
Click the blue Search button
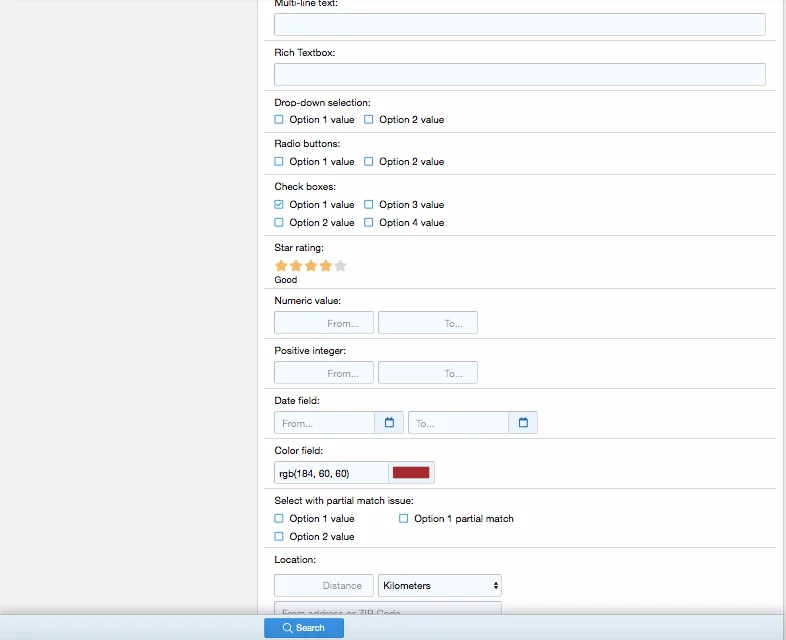tap(304, 628)
